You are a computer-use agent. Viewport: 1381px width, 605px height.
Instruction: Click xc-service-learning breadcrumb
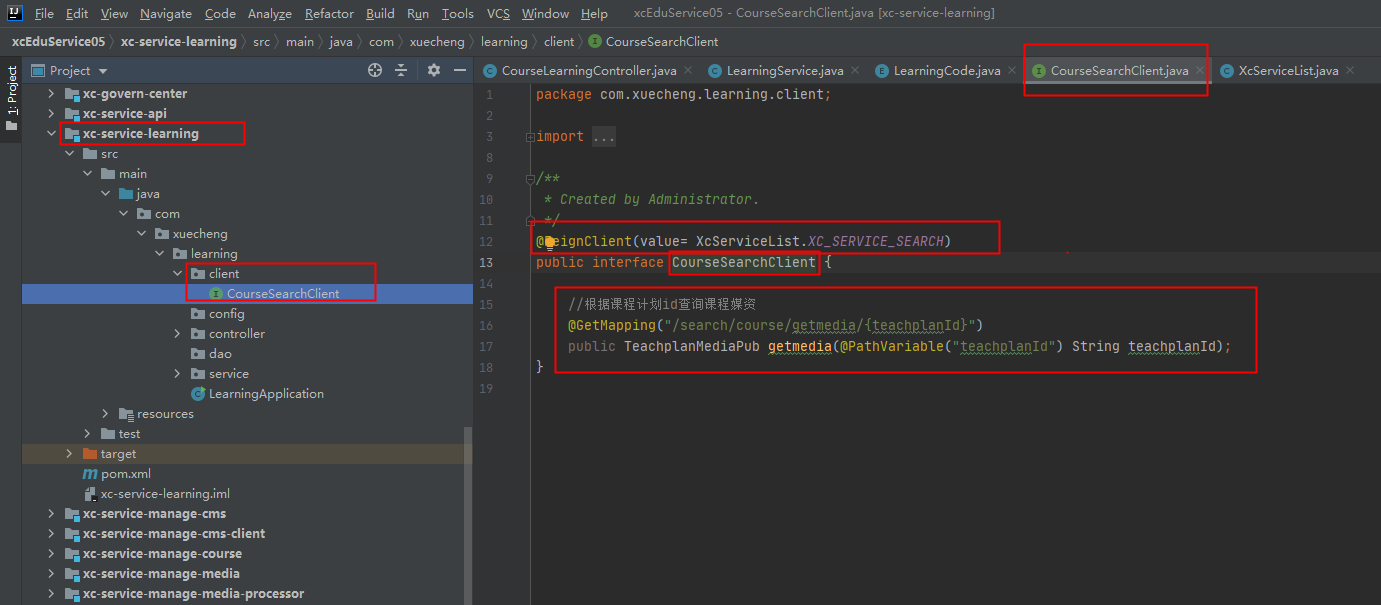pos(179,42)
